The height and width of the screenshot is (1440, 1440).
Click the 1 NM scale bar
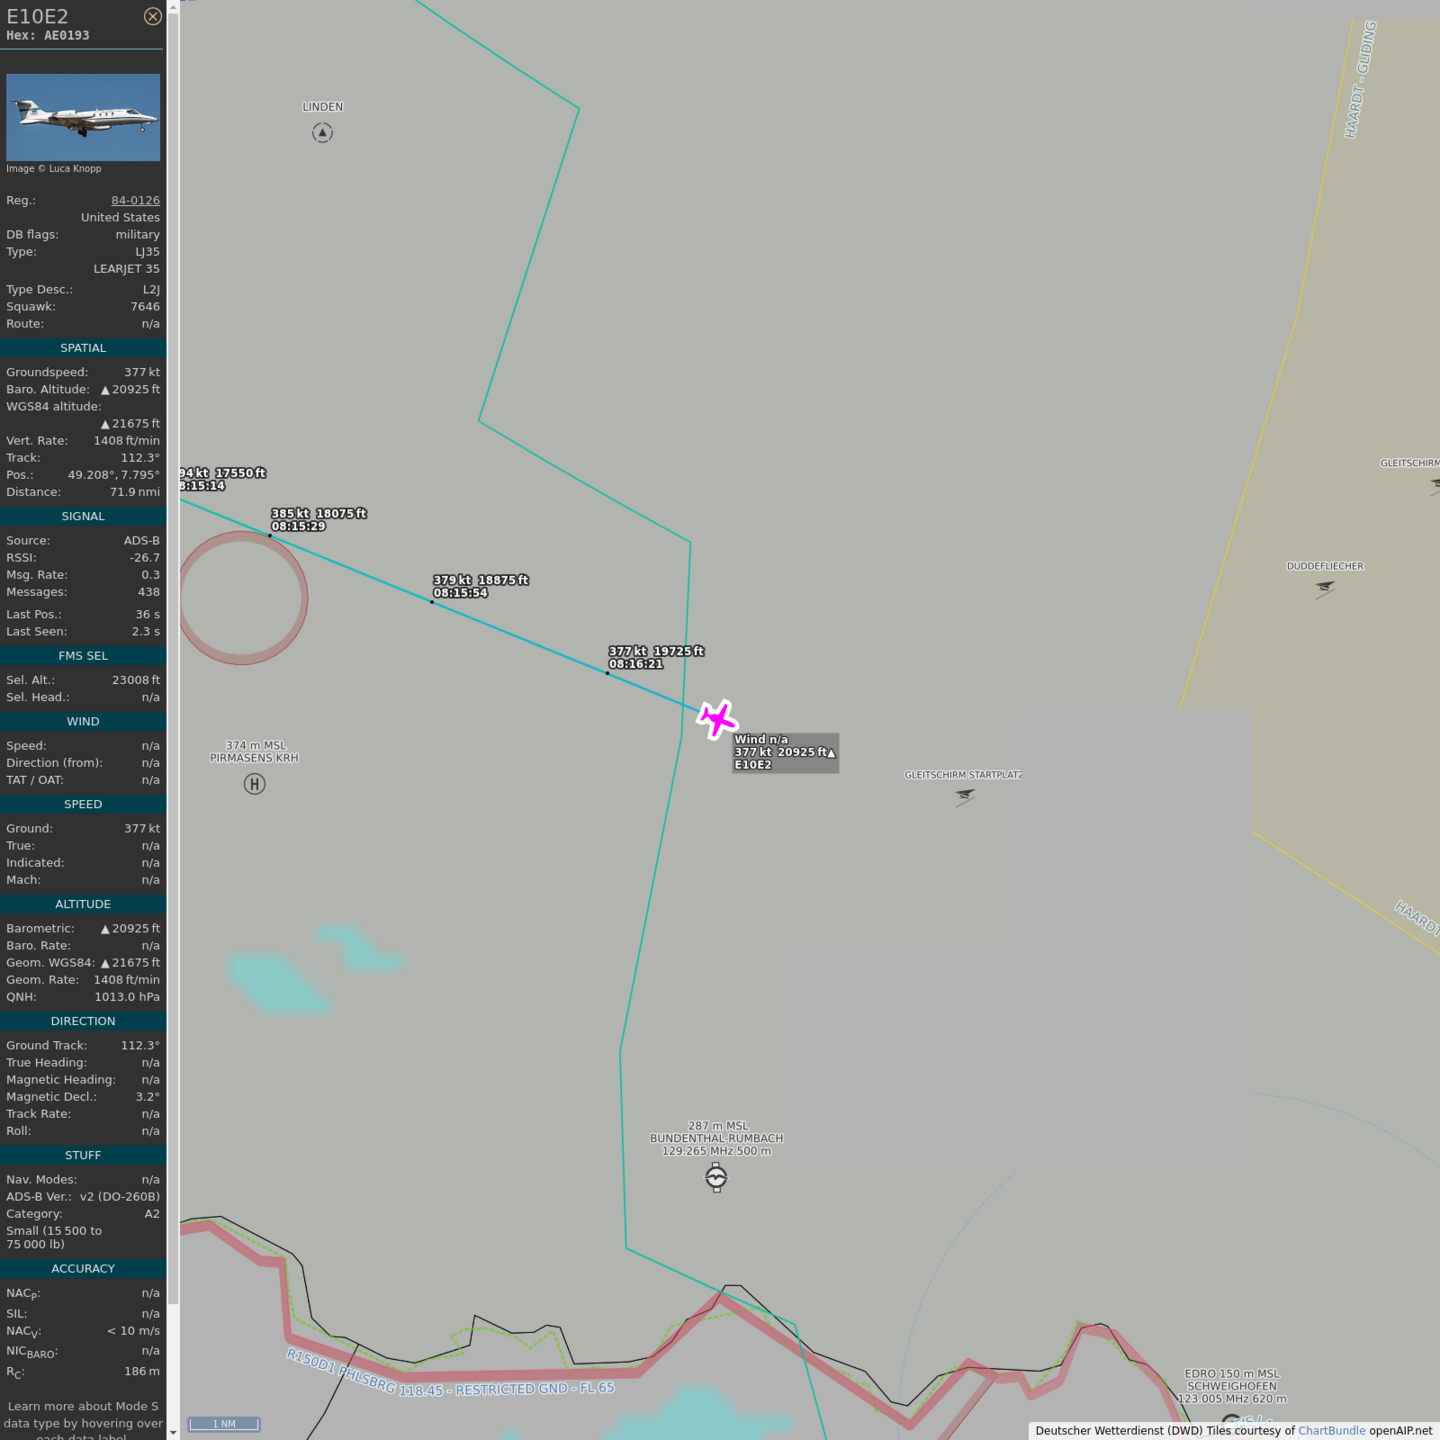pyautogui.click(x=224, y=1424)
